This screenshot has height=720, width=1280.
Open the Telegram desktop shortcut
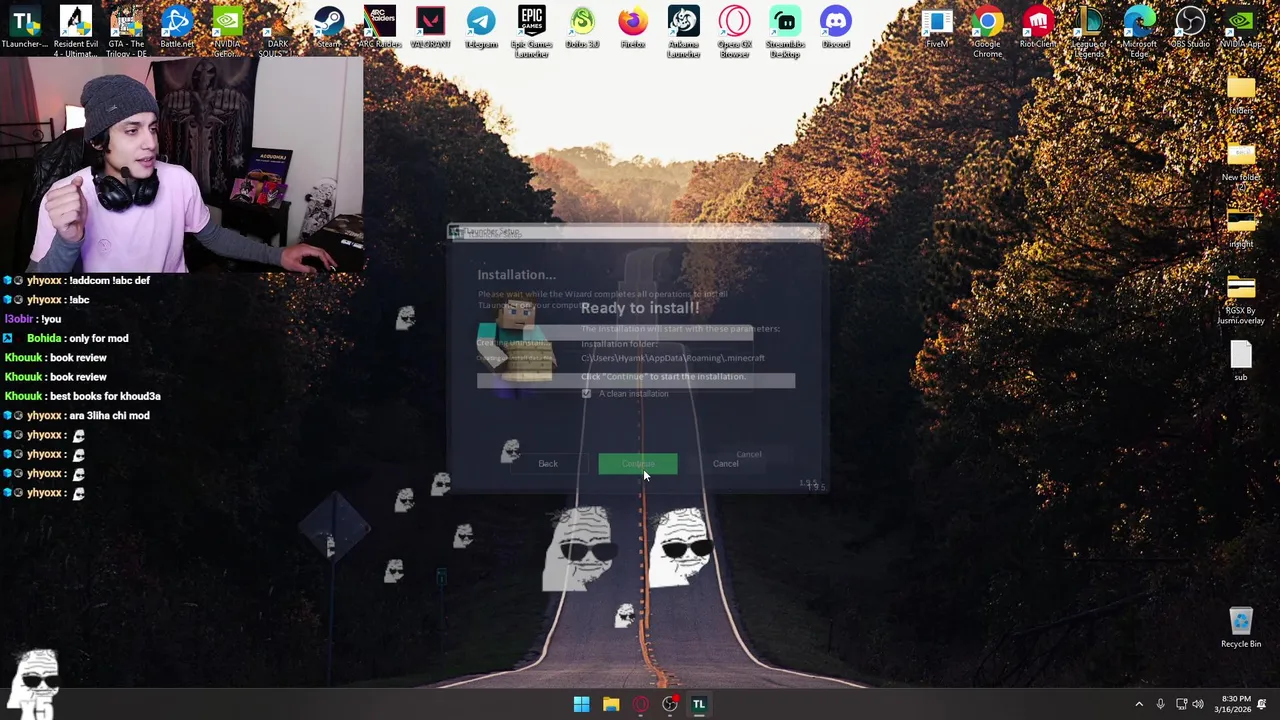[481, 27]
